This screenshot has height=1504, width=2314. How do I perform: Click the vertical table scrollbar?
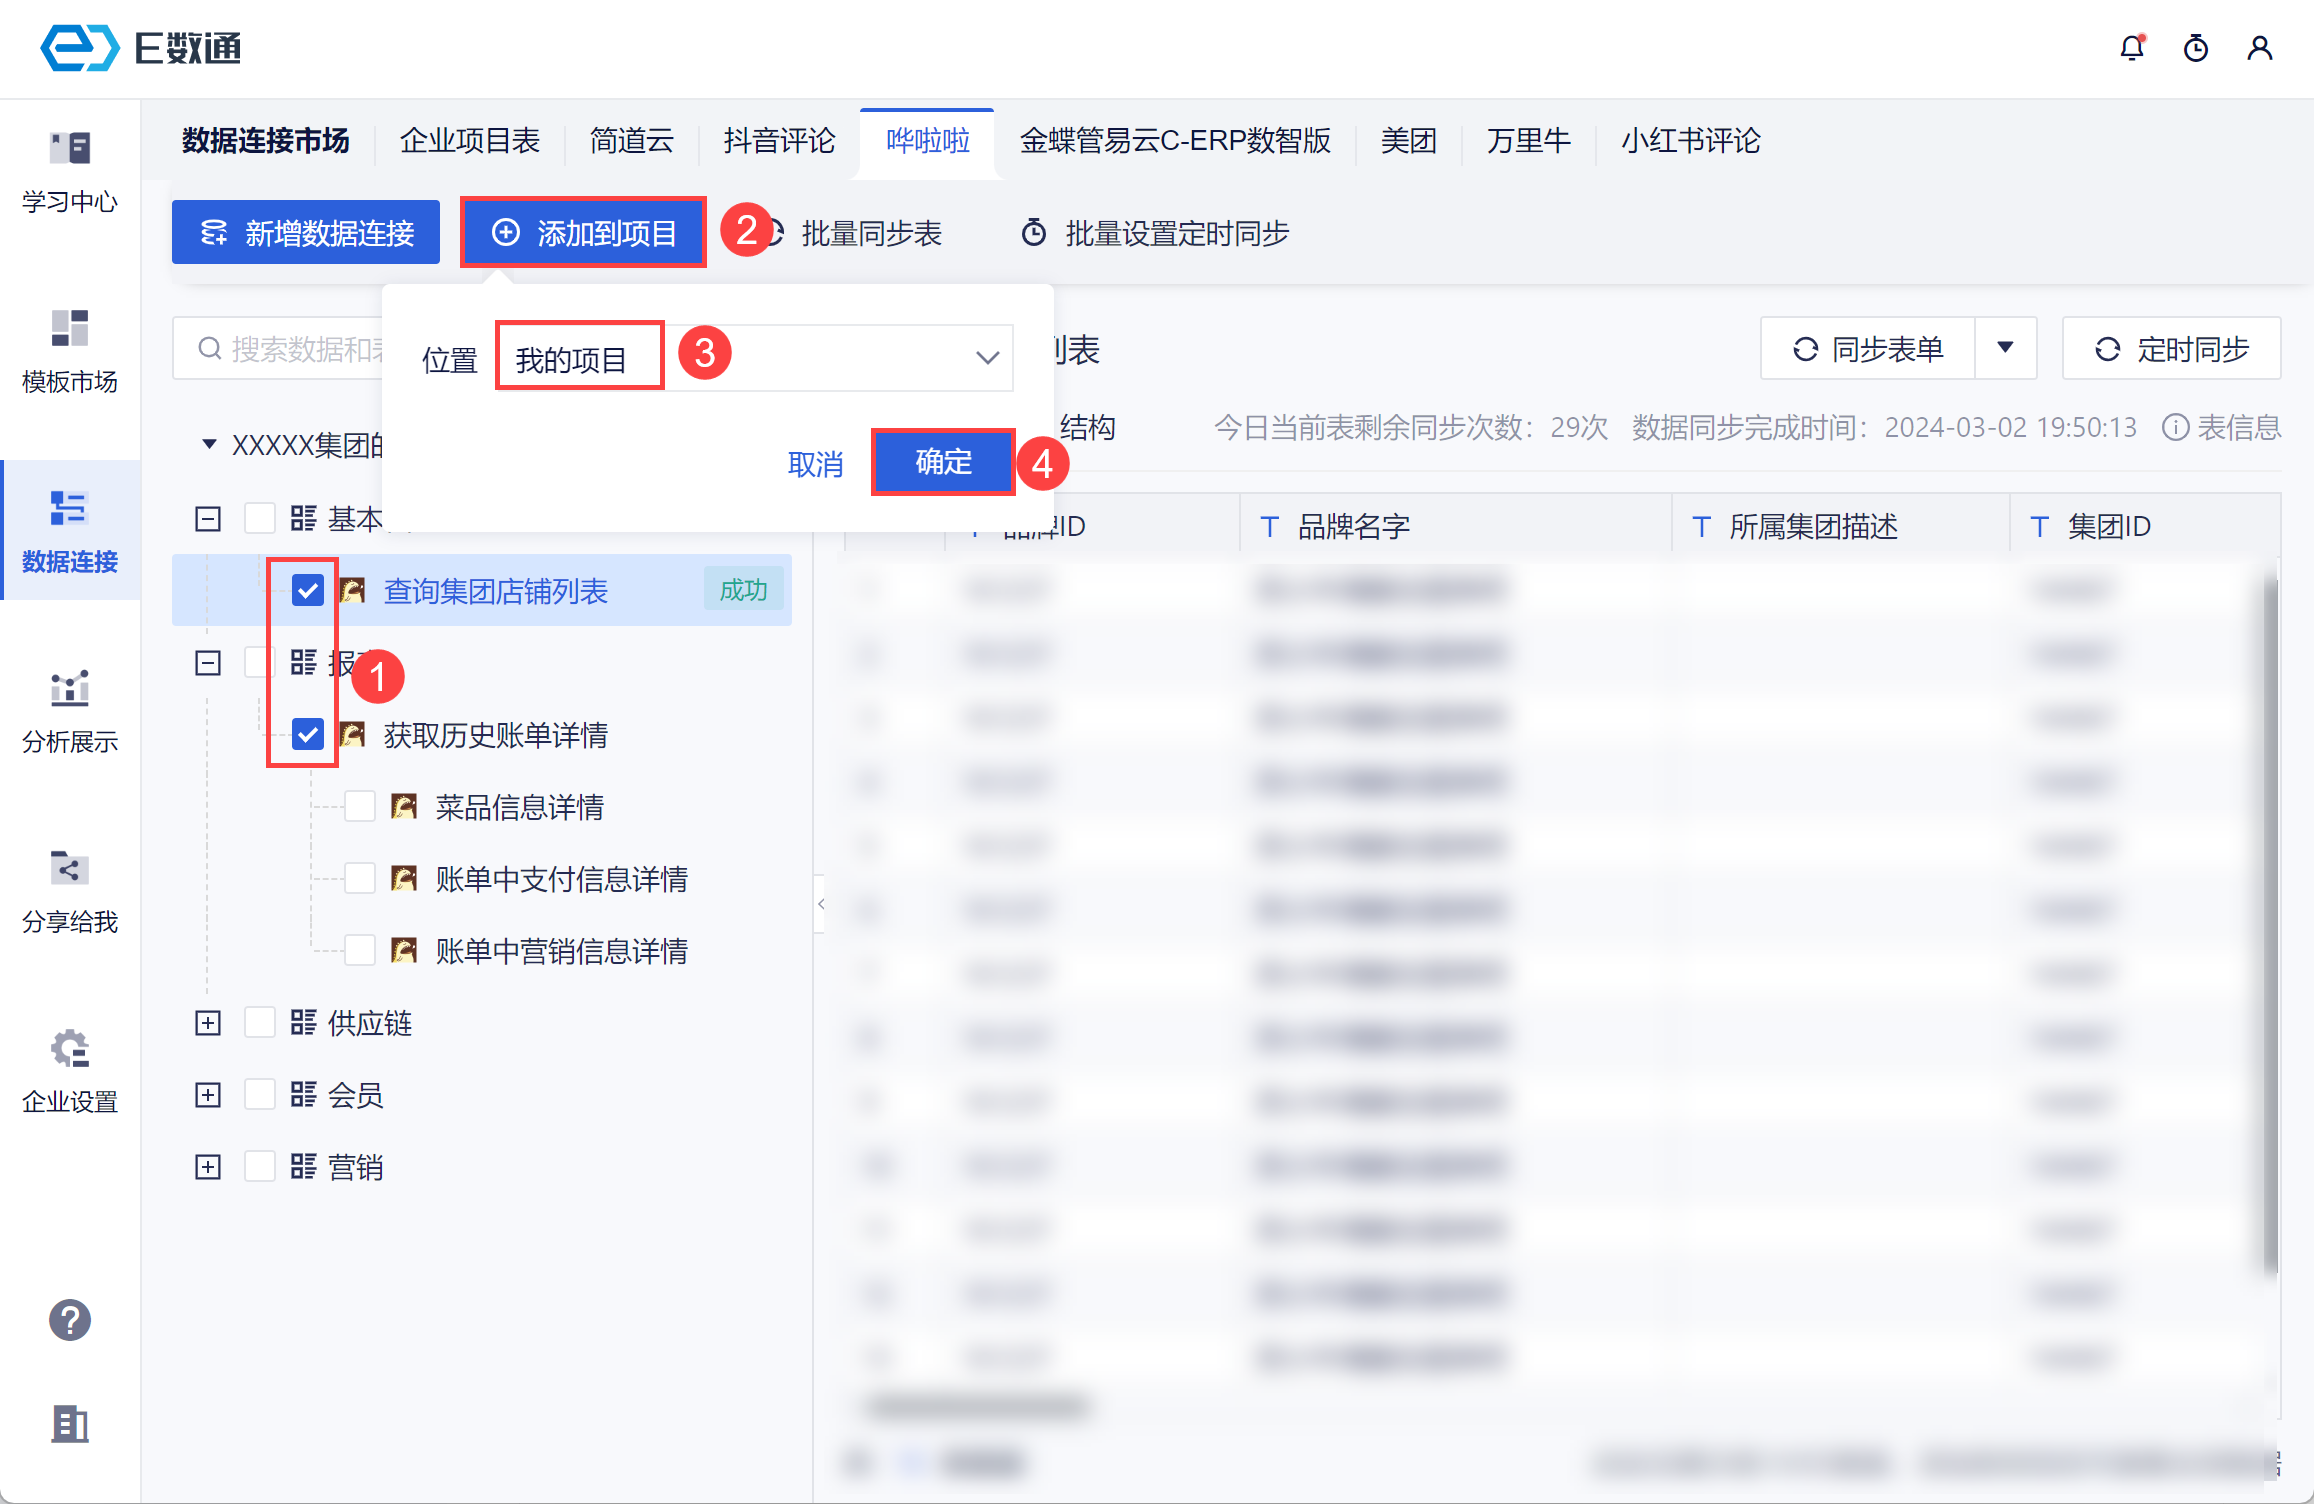point(2270,920)
